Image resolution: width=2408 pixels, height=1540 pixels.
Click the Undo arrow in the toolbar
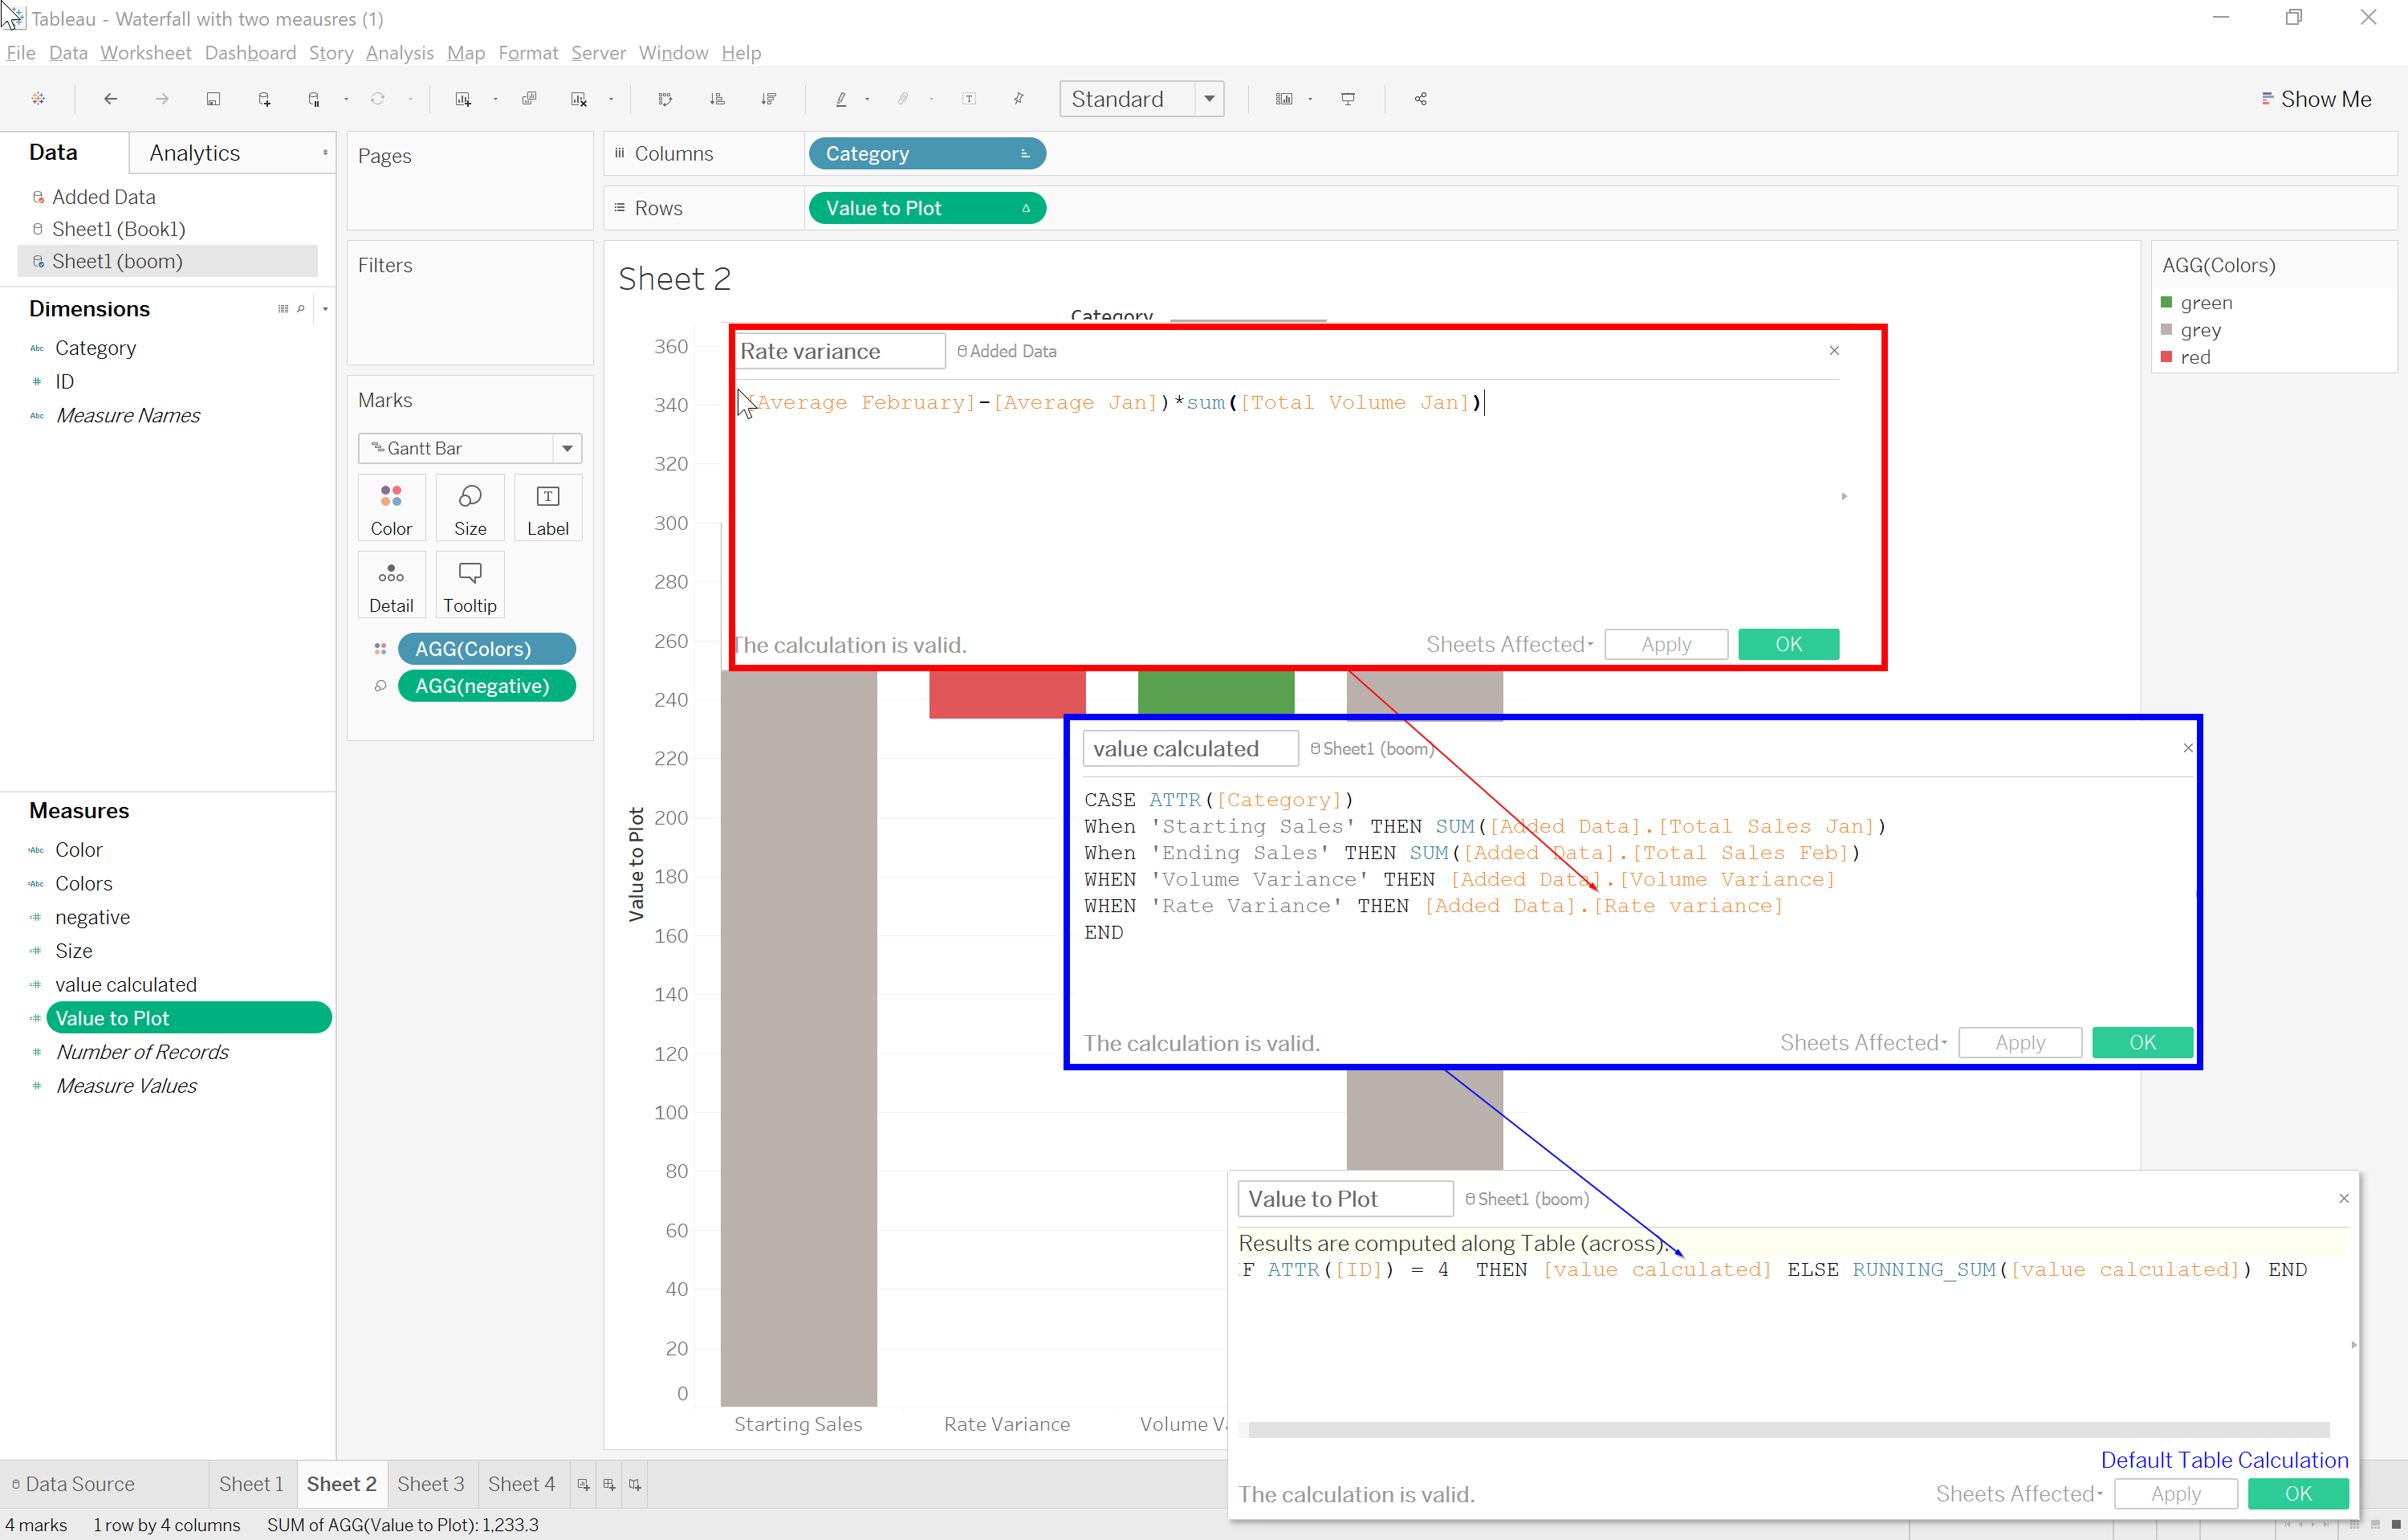[x=110, y=98]
